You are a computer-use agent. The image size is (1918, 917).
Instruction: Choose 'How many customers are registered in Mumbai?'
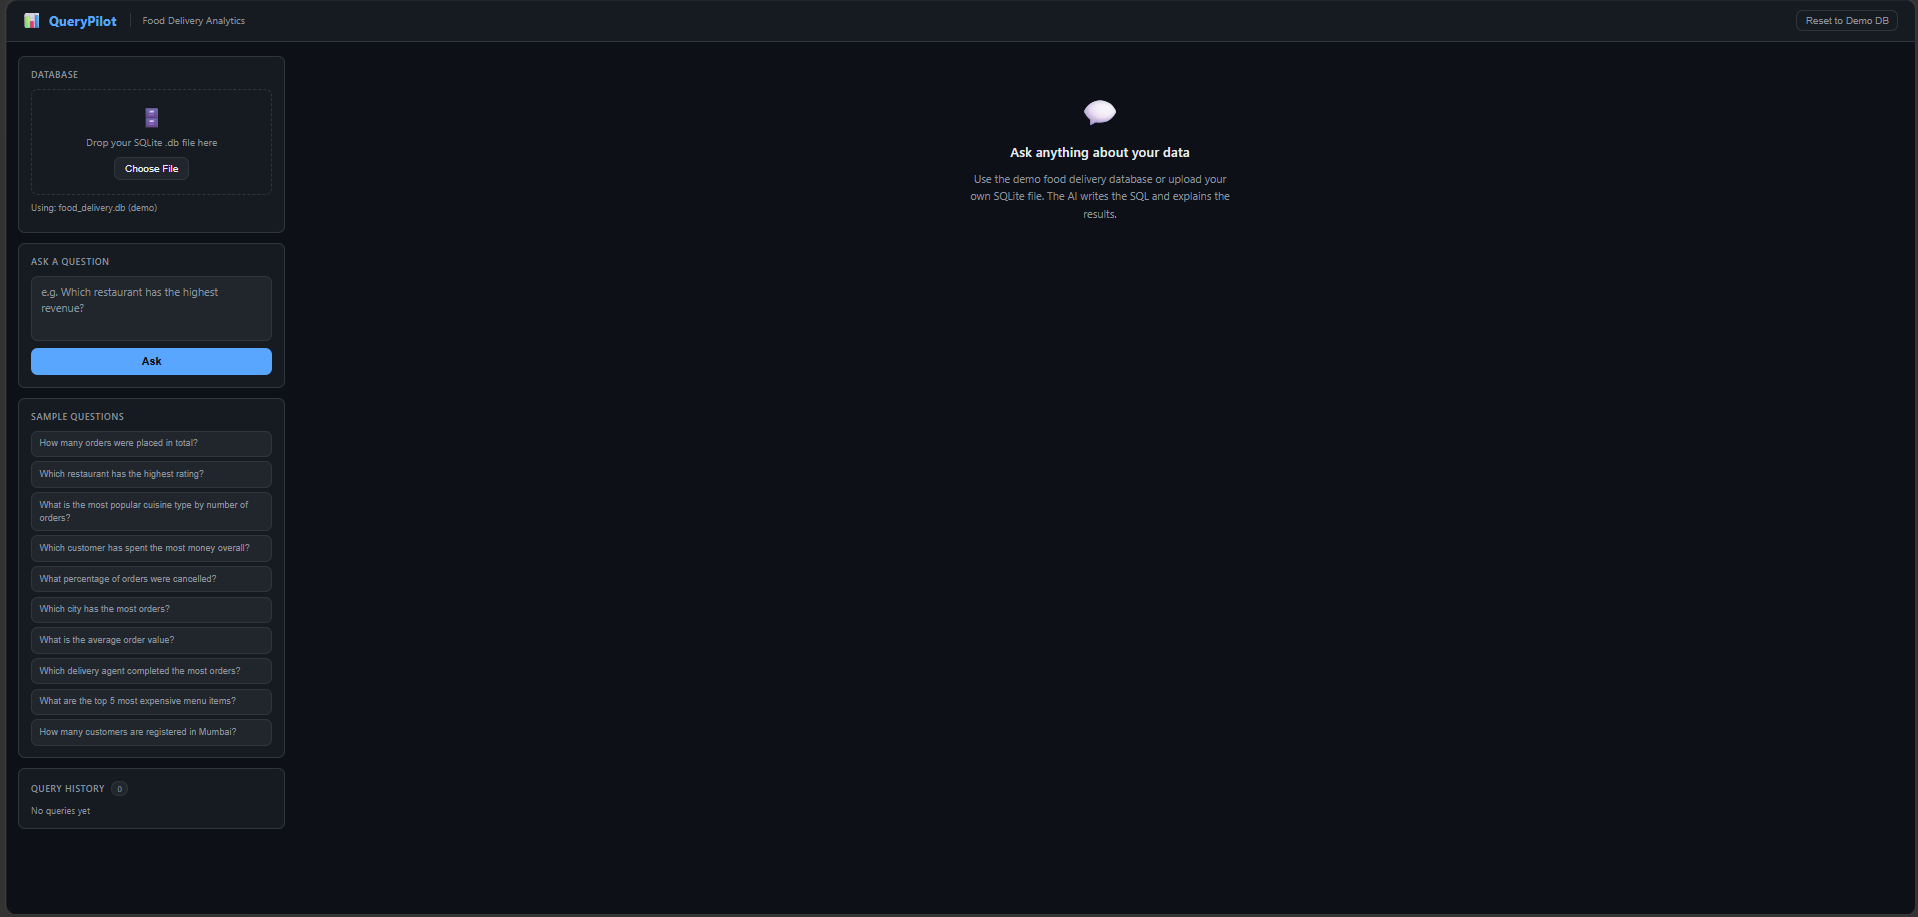pyautogui.click(x=151, y=732)
